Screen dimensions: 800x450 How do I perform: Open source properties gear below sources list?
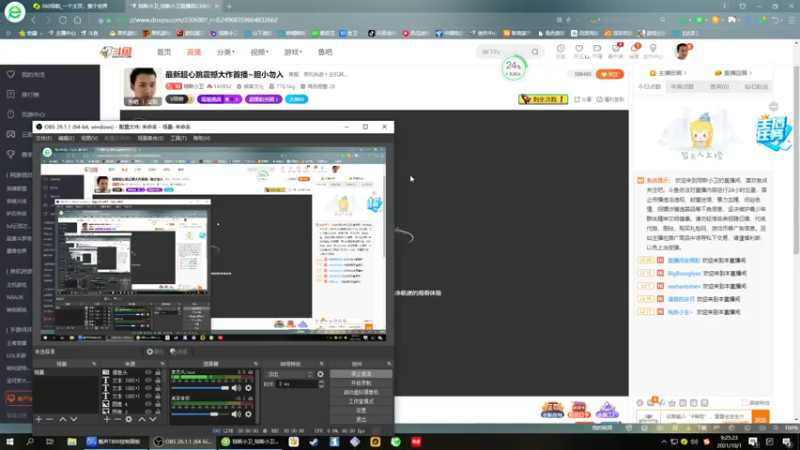[x=129, y=419]
